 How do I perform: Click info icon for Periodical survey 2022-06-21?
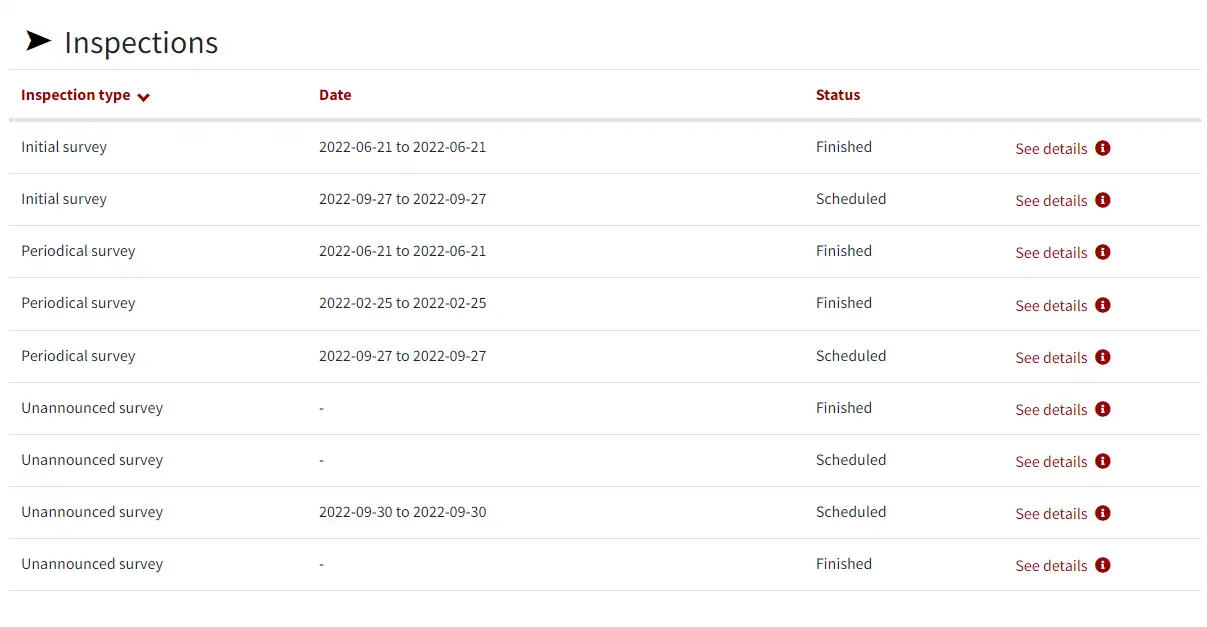pos(1103,252)
